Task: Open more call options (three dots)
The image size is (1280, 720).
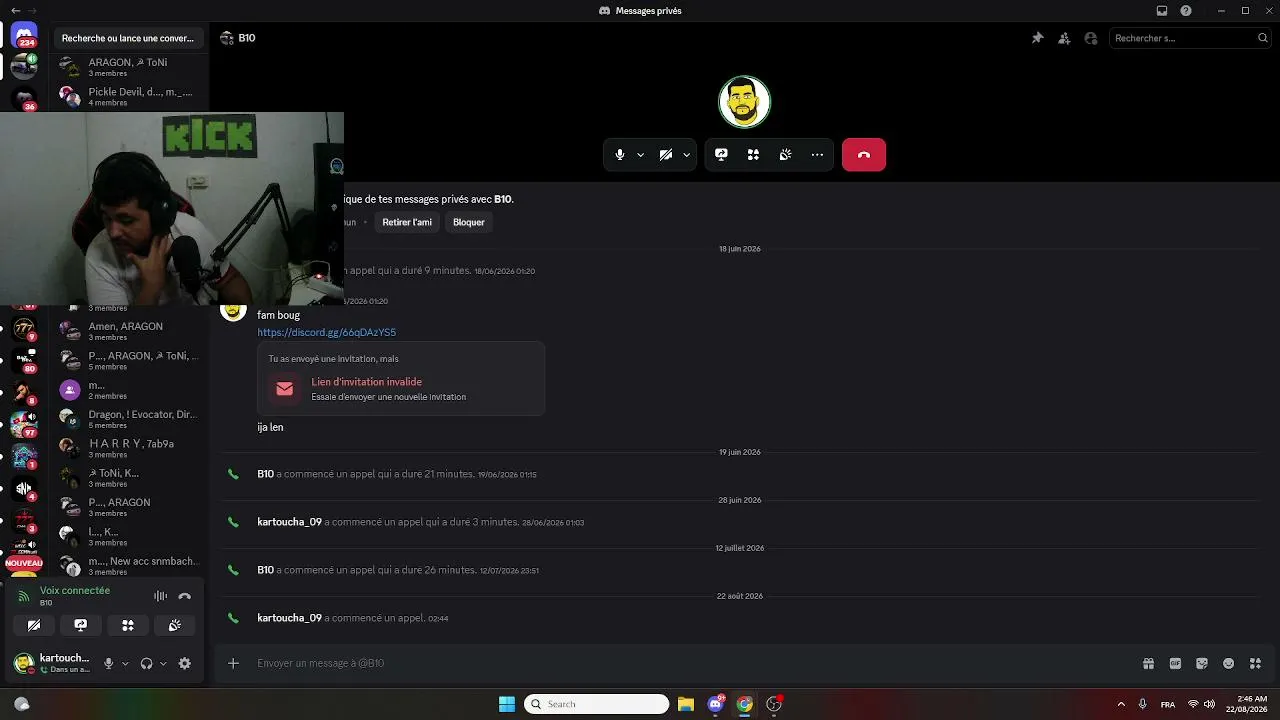Action: click(817, 155)
